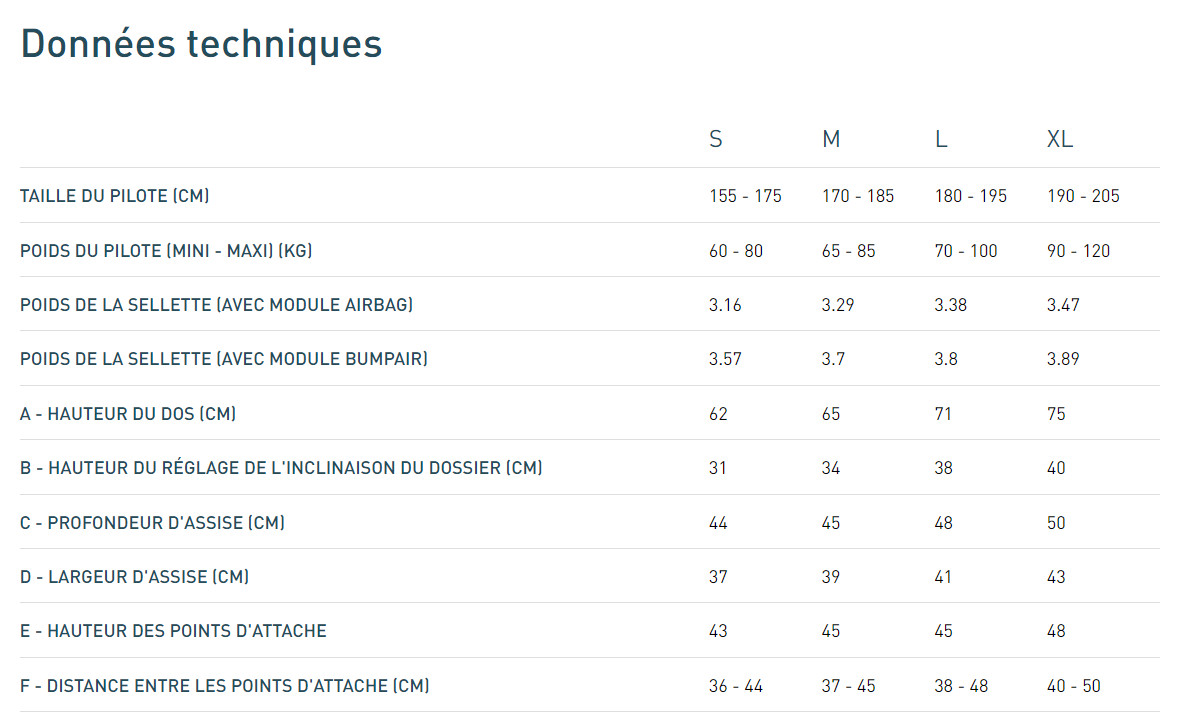The image size is (1183, 720).
Task: Click the Données techniques heading
Action: (200, 43)
